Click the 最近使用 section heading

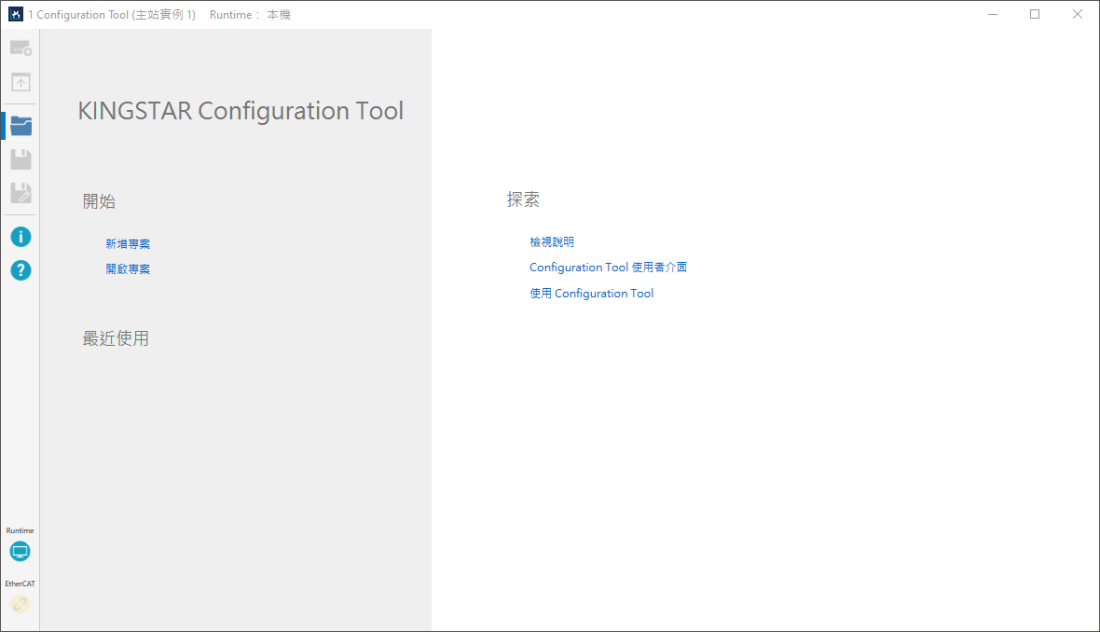coord(115,339)
